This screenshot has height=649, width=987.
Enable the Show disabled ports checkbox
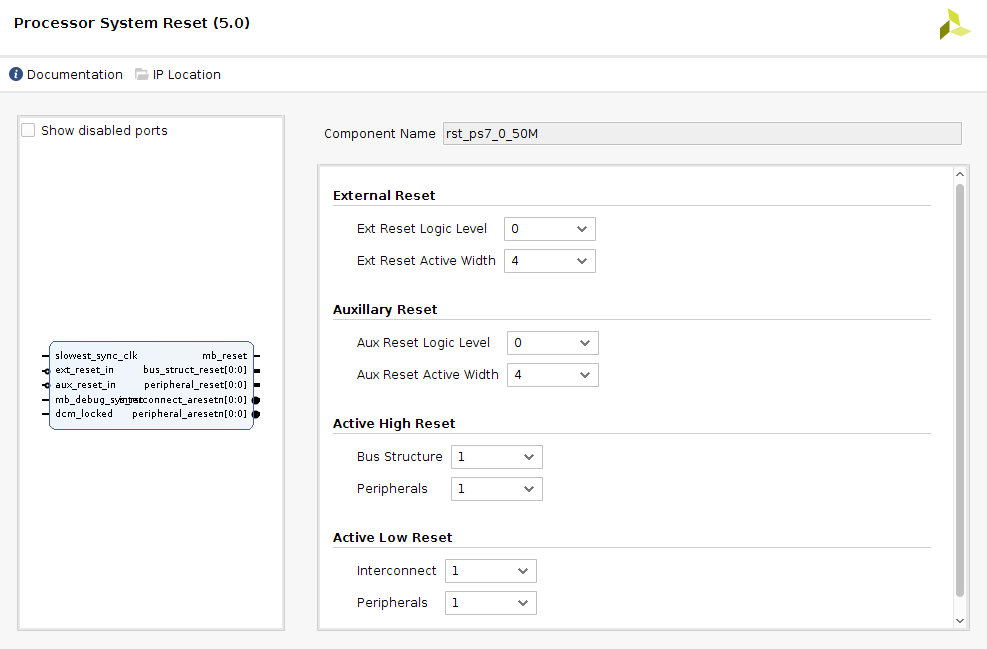pyautogui.click(x=29, y=131)
